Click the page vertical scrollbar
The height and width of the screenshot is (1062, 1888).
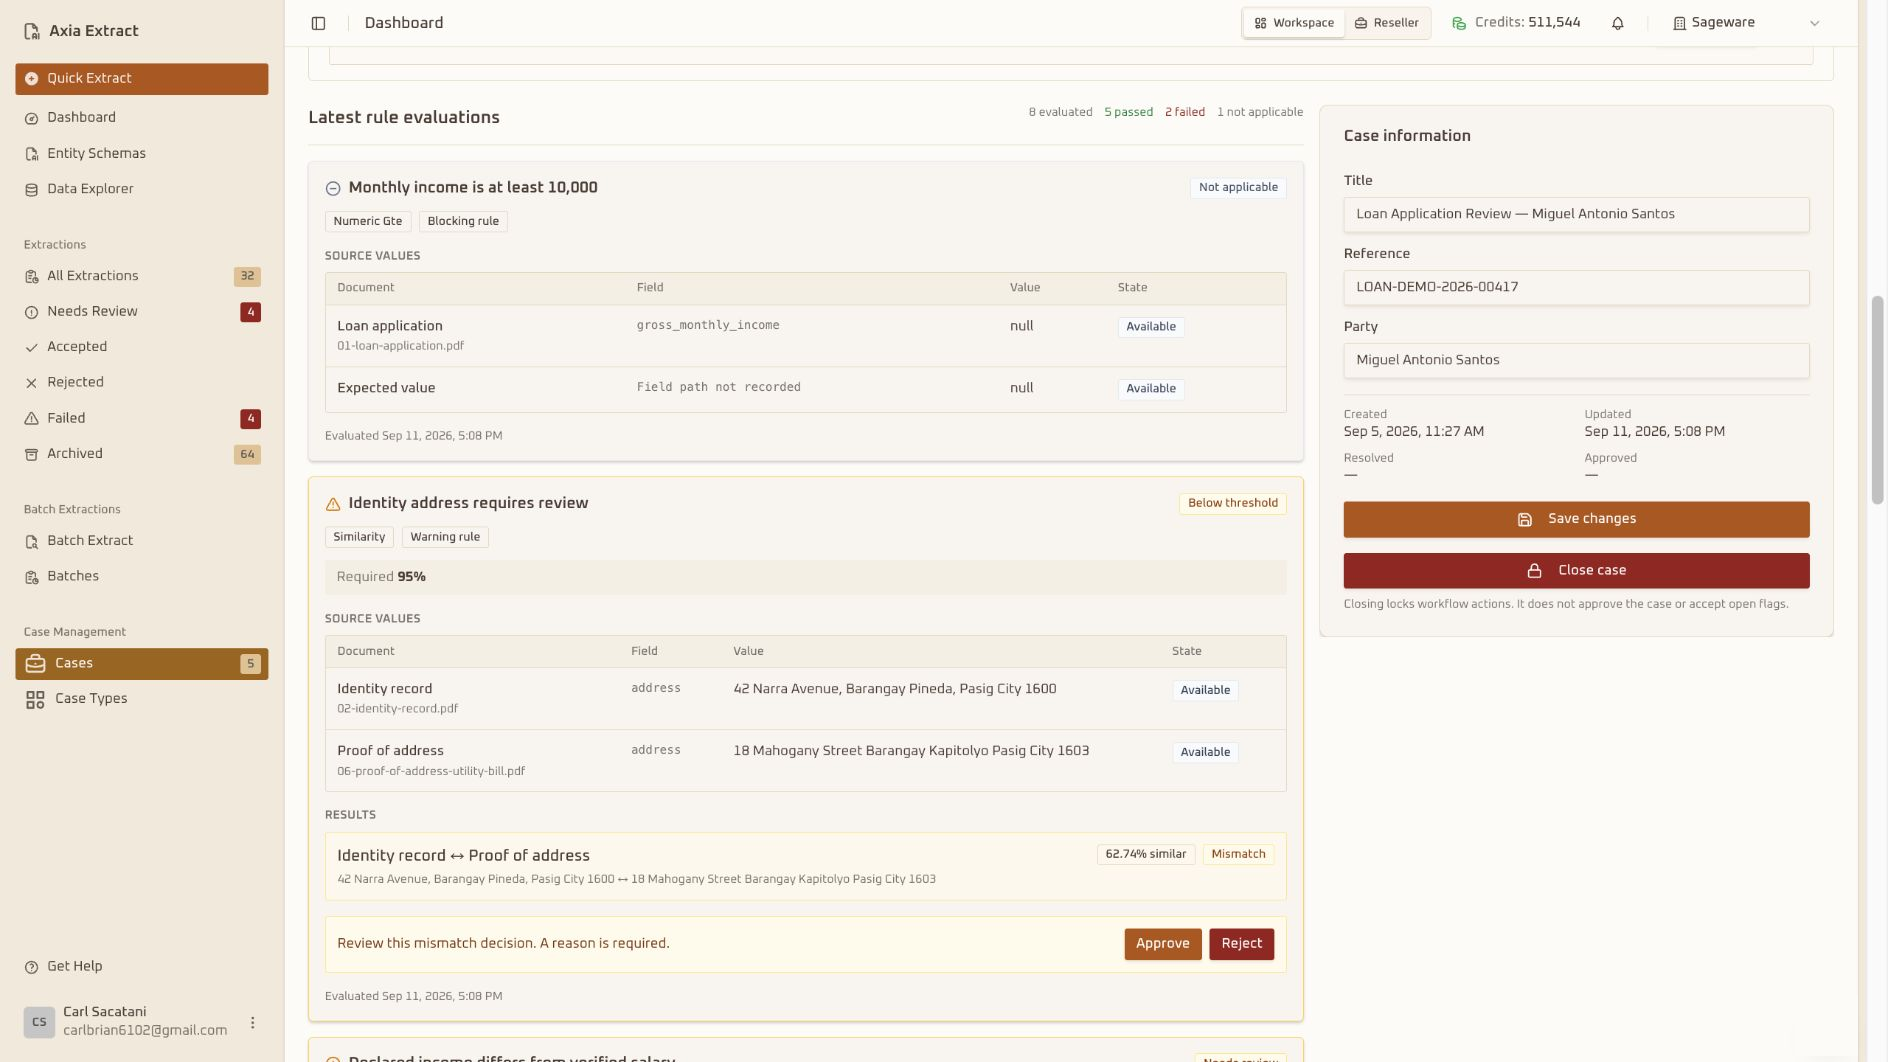[x=1877, y=400]
